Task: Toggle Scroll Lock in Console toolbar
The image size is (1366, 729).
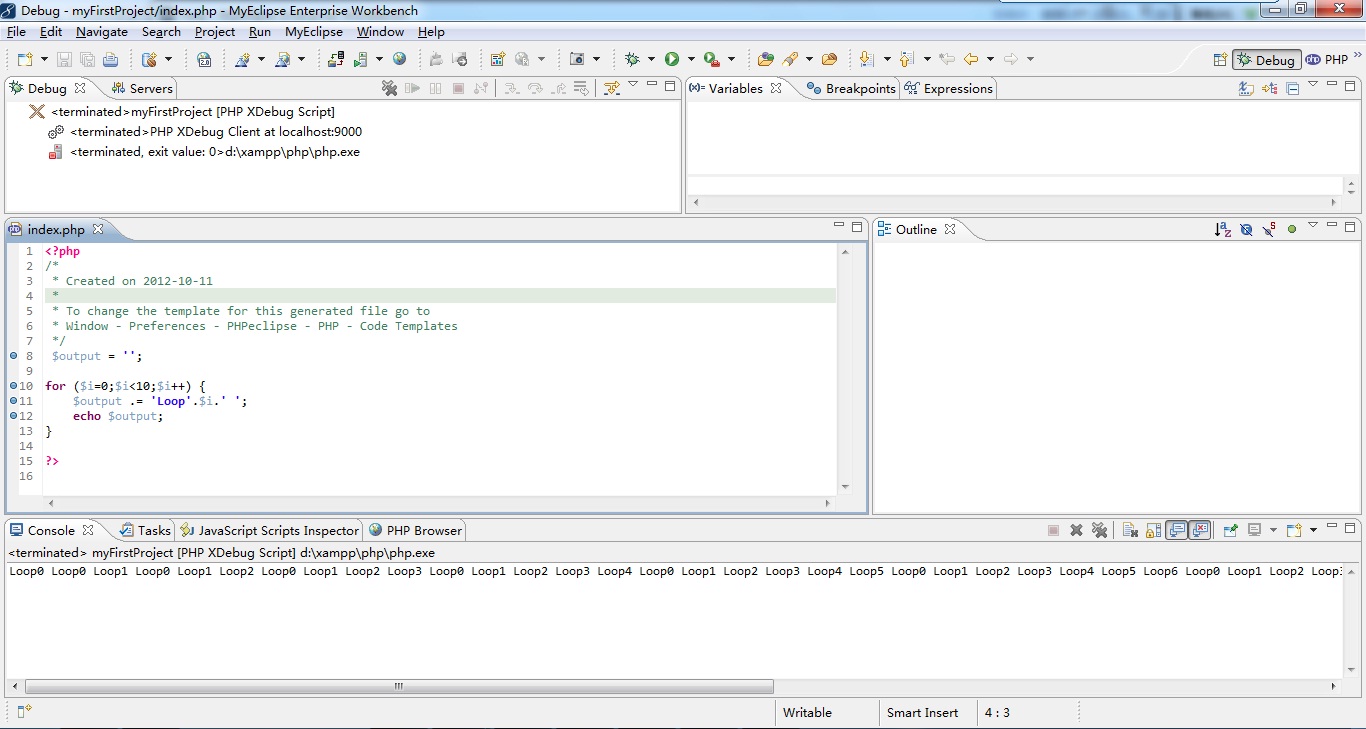Action: [x=1153, y=531]
